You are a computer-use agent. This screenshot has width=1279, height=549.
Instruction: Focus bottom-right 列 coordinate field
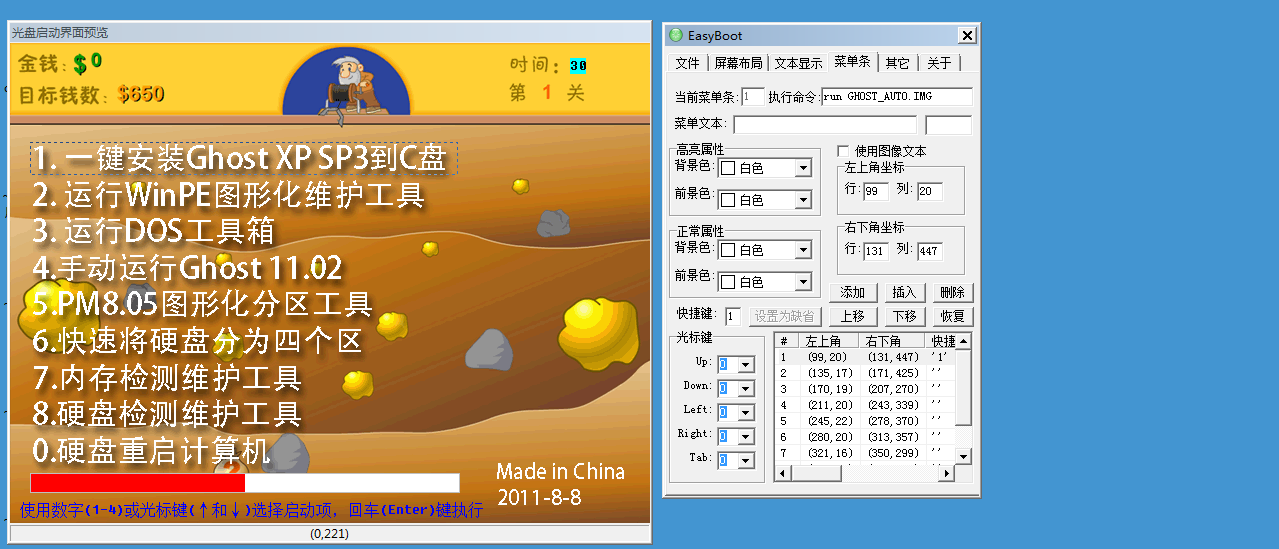pyautogui.click(x=929, y=250)
